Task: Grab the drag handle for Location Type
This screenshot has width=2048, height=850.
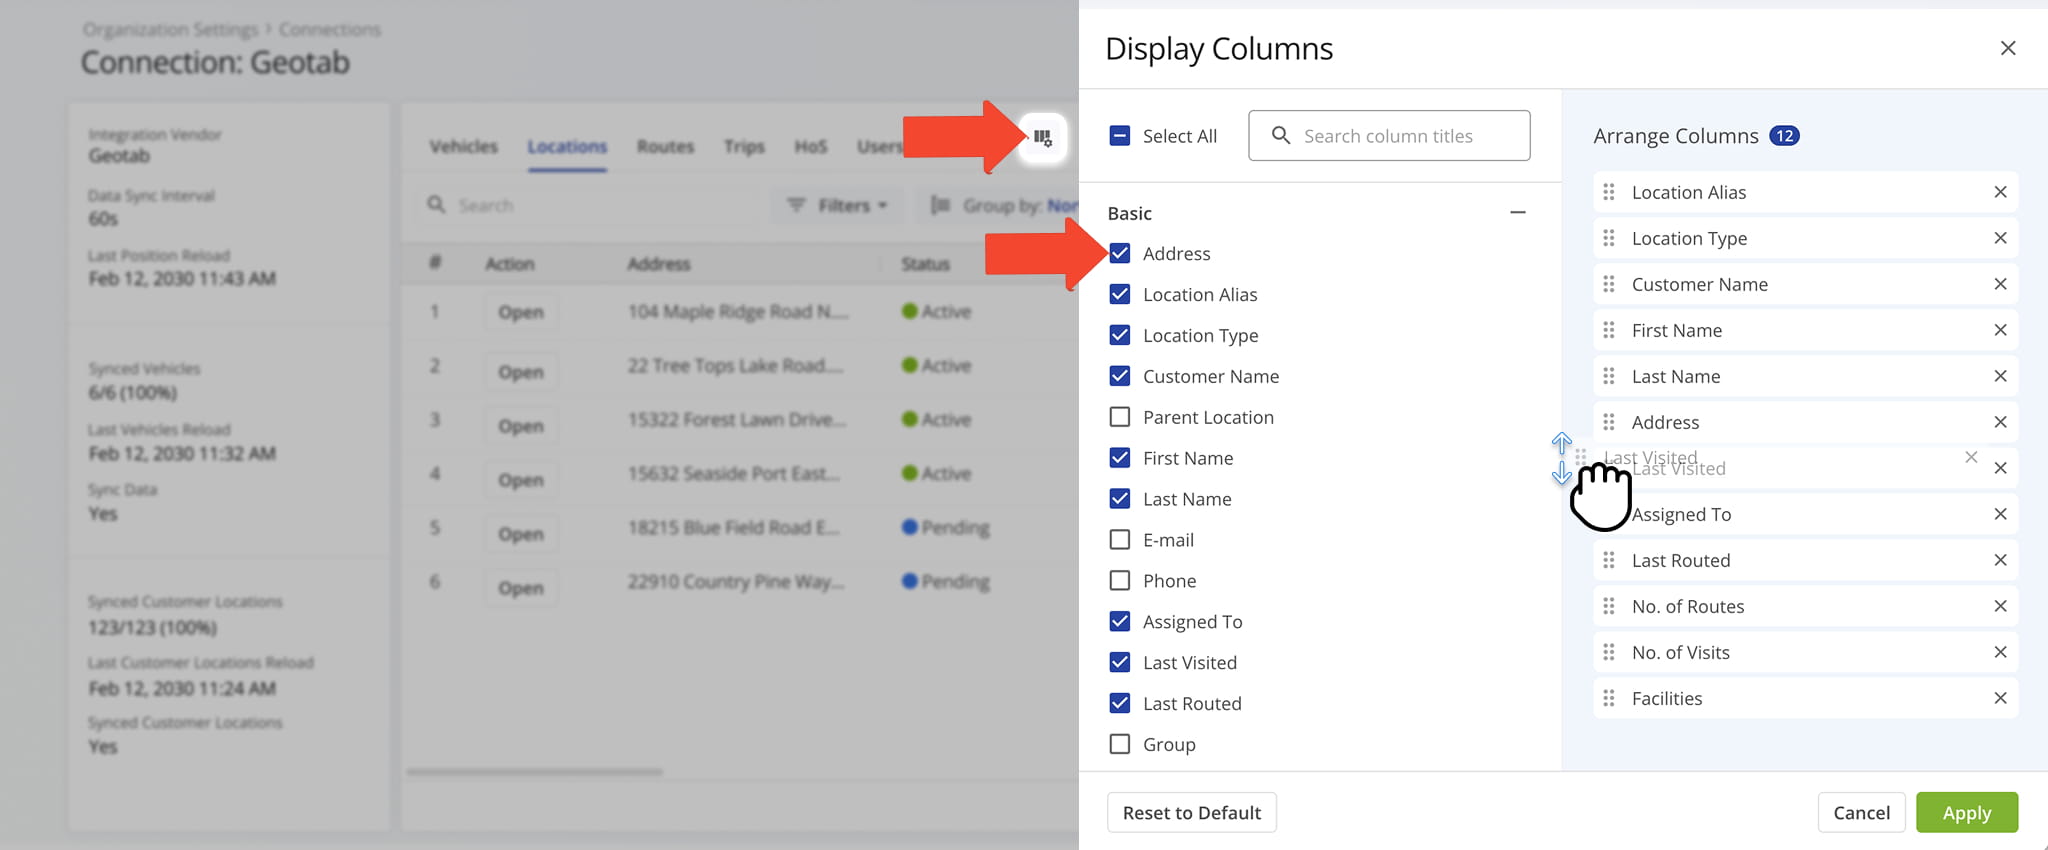Action: [1608, 238]
